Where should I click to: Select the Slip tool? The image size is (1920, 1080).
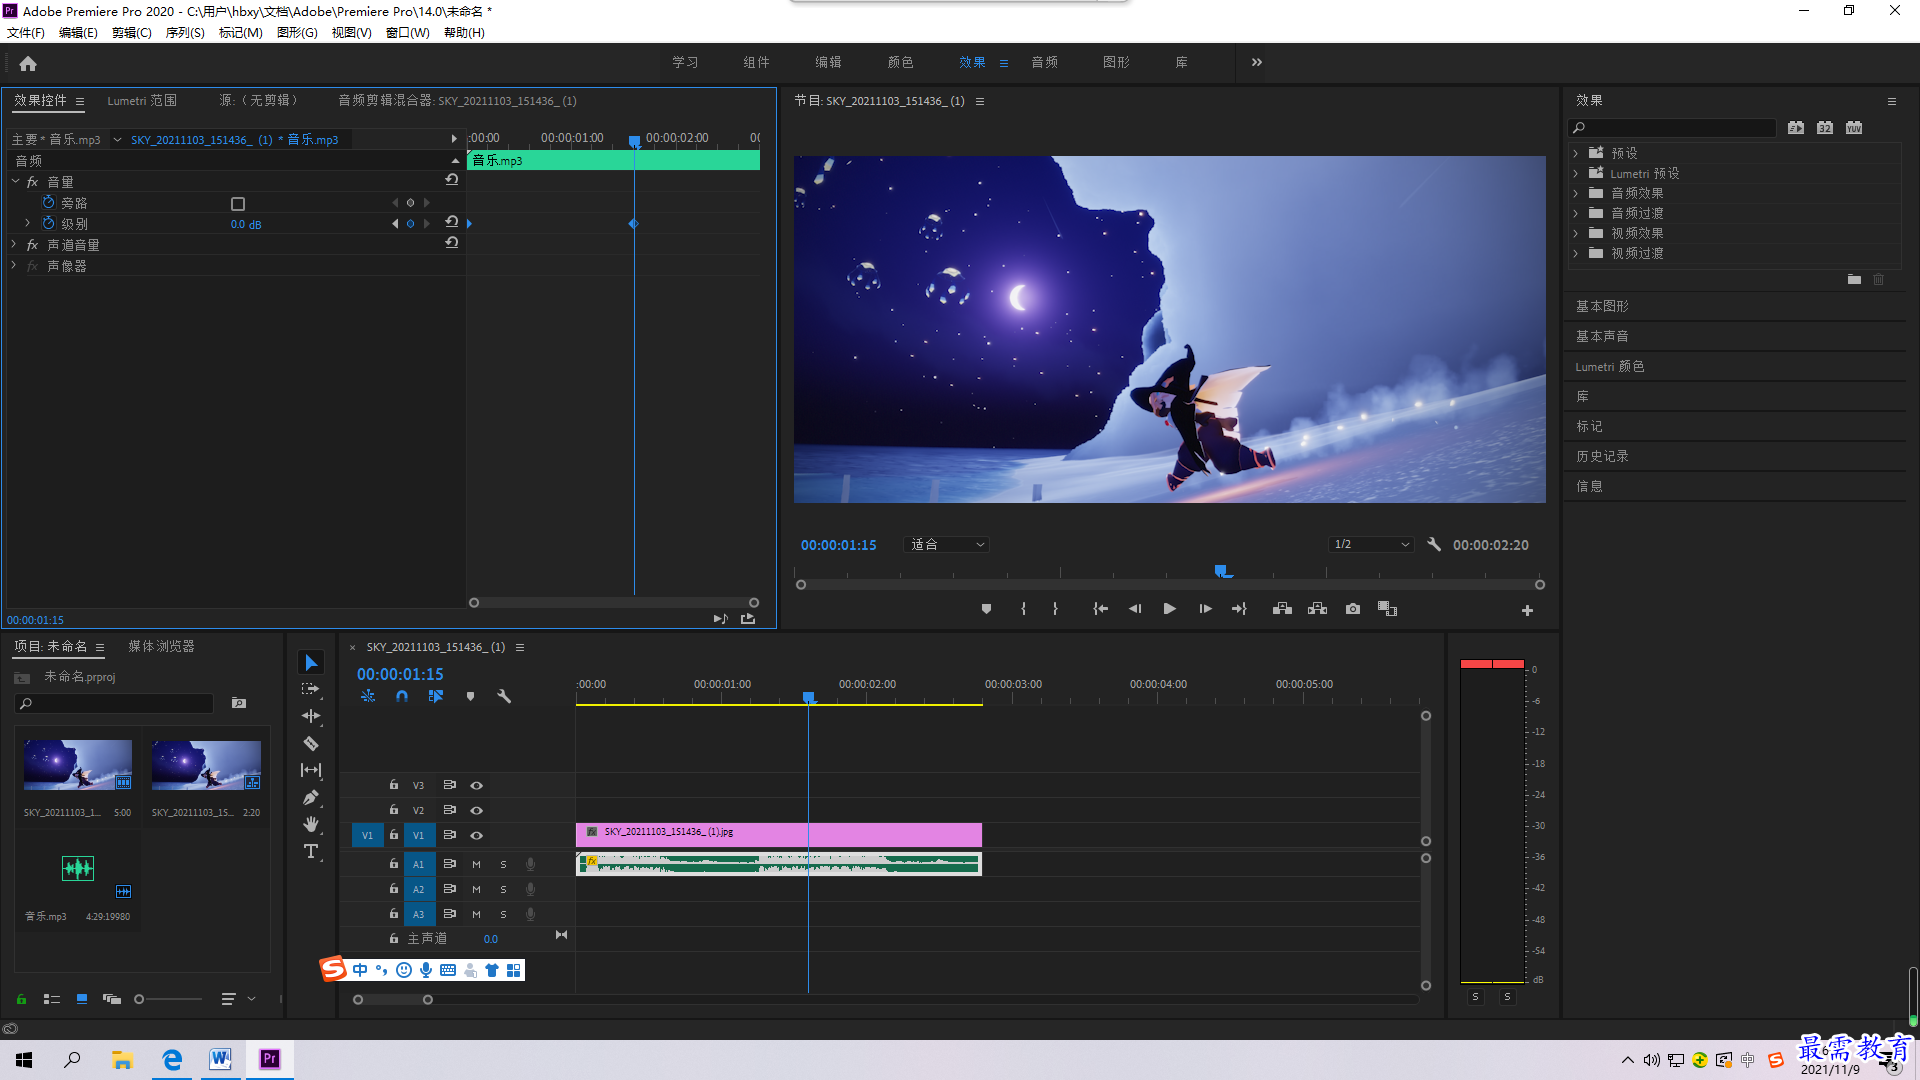tap(311, 770)
